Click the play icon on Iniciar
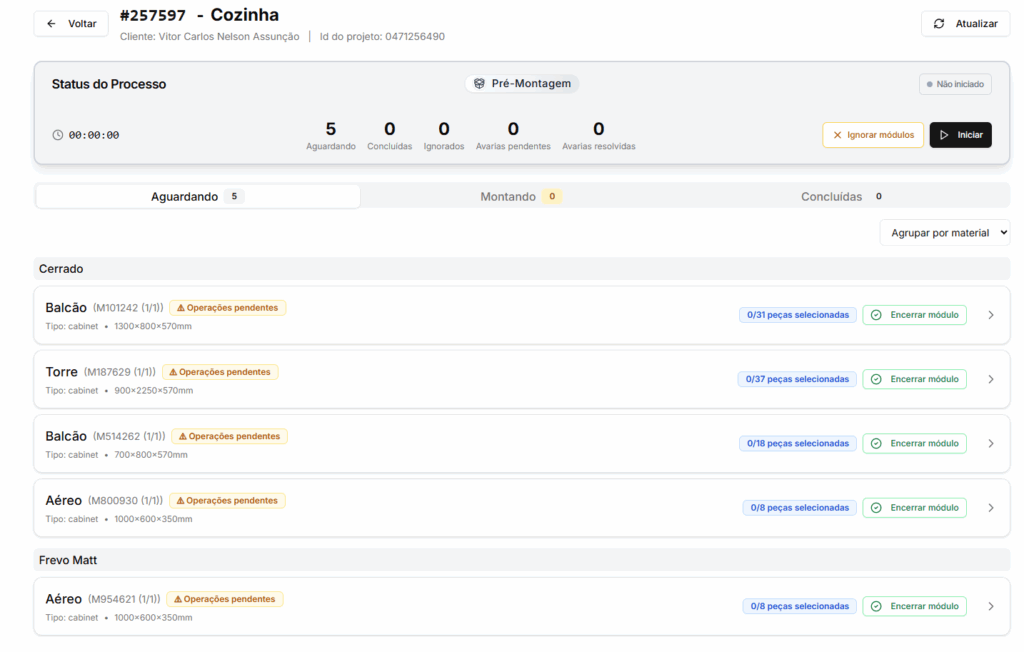The width and height of the screenshot is (1024, 652). 944,135
